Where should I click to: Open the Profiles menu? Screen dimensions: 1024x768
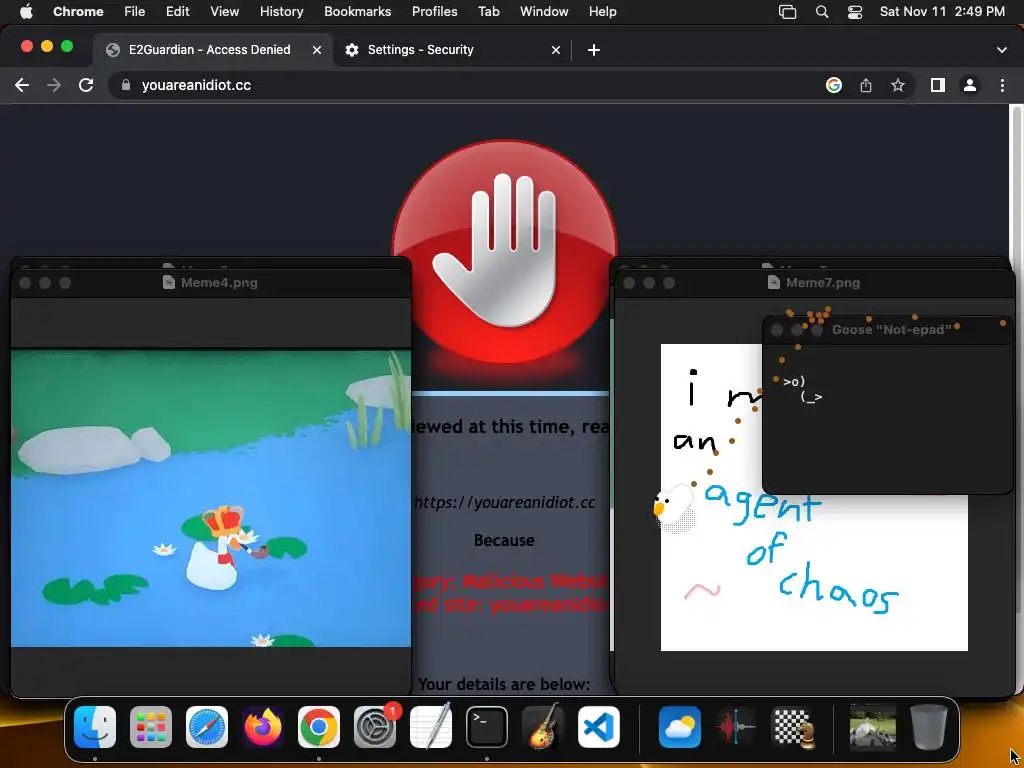434,12
